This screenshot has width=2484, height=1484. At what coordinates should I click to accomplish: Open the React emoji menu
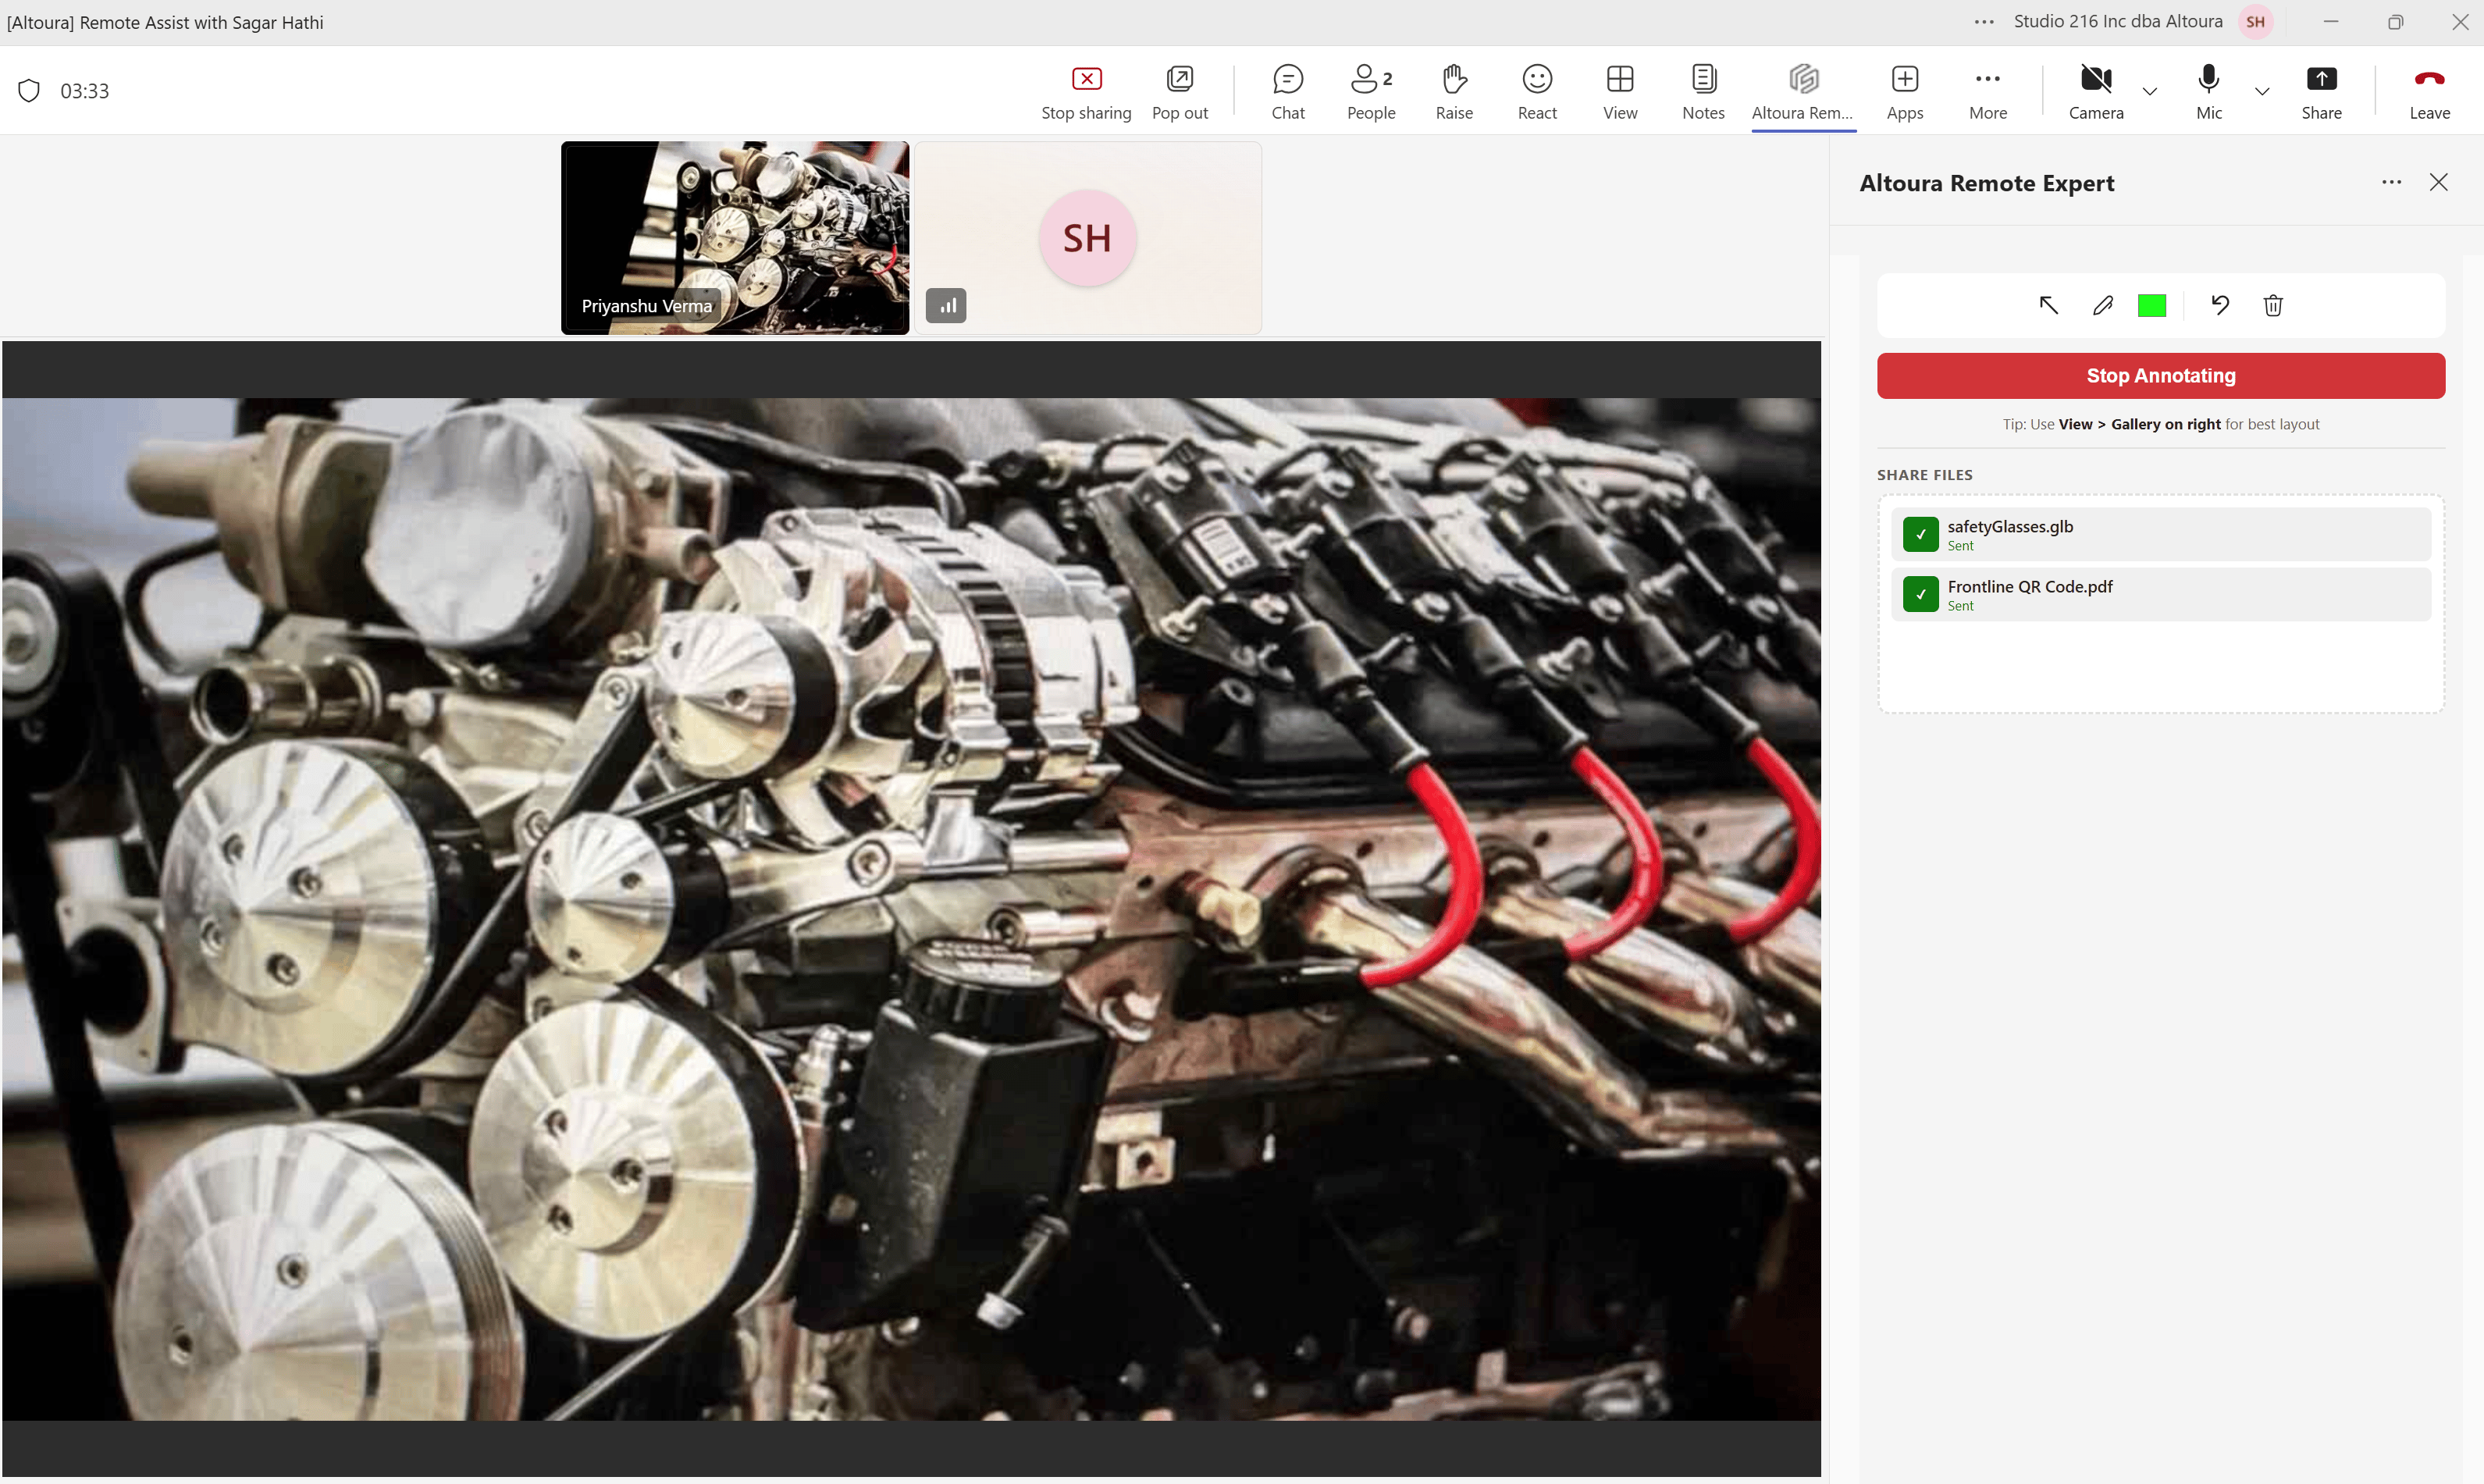click(x=1537, y=92)
